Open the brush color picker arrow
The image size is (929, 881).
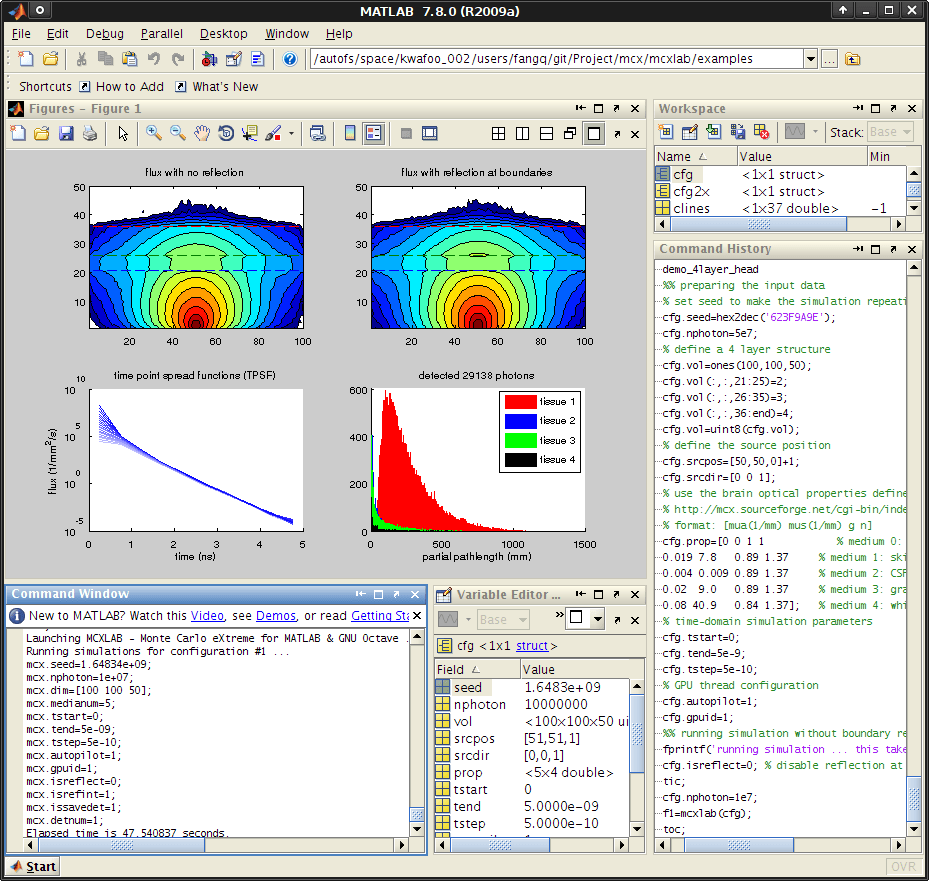tap(290, 132)
